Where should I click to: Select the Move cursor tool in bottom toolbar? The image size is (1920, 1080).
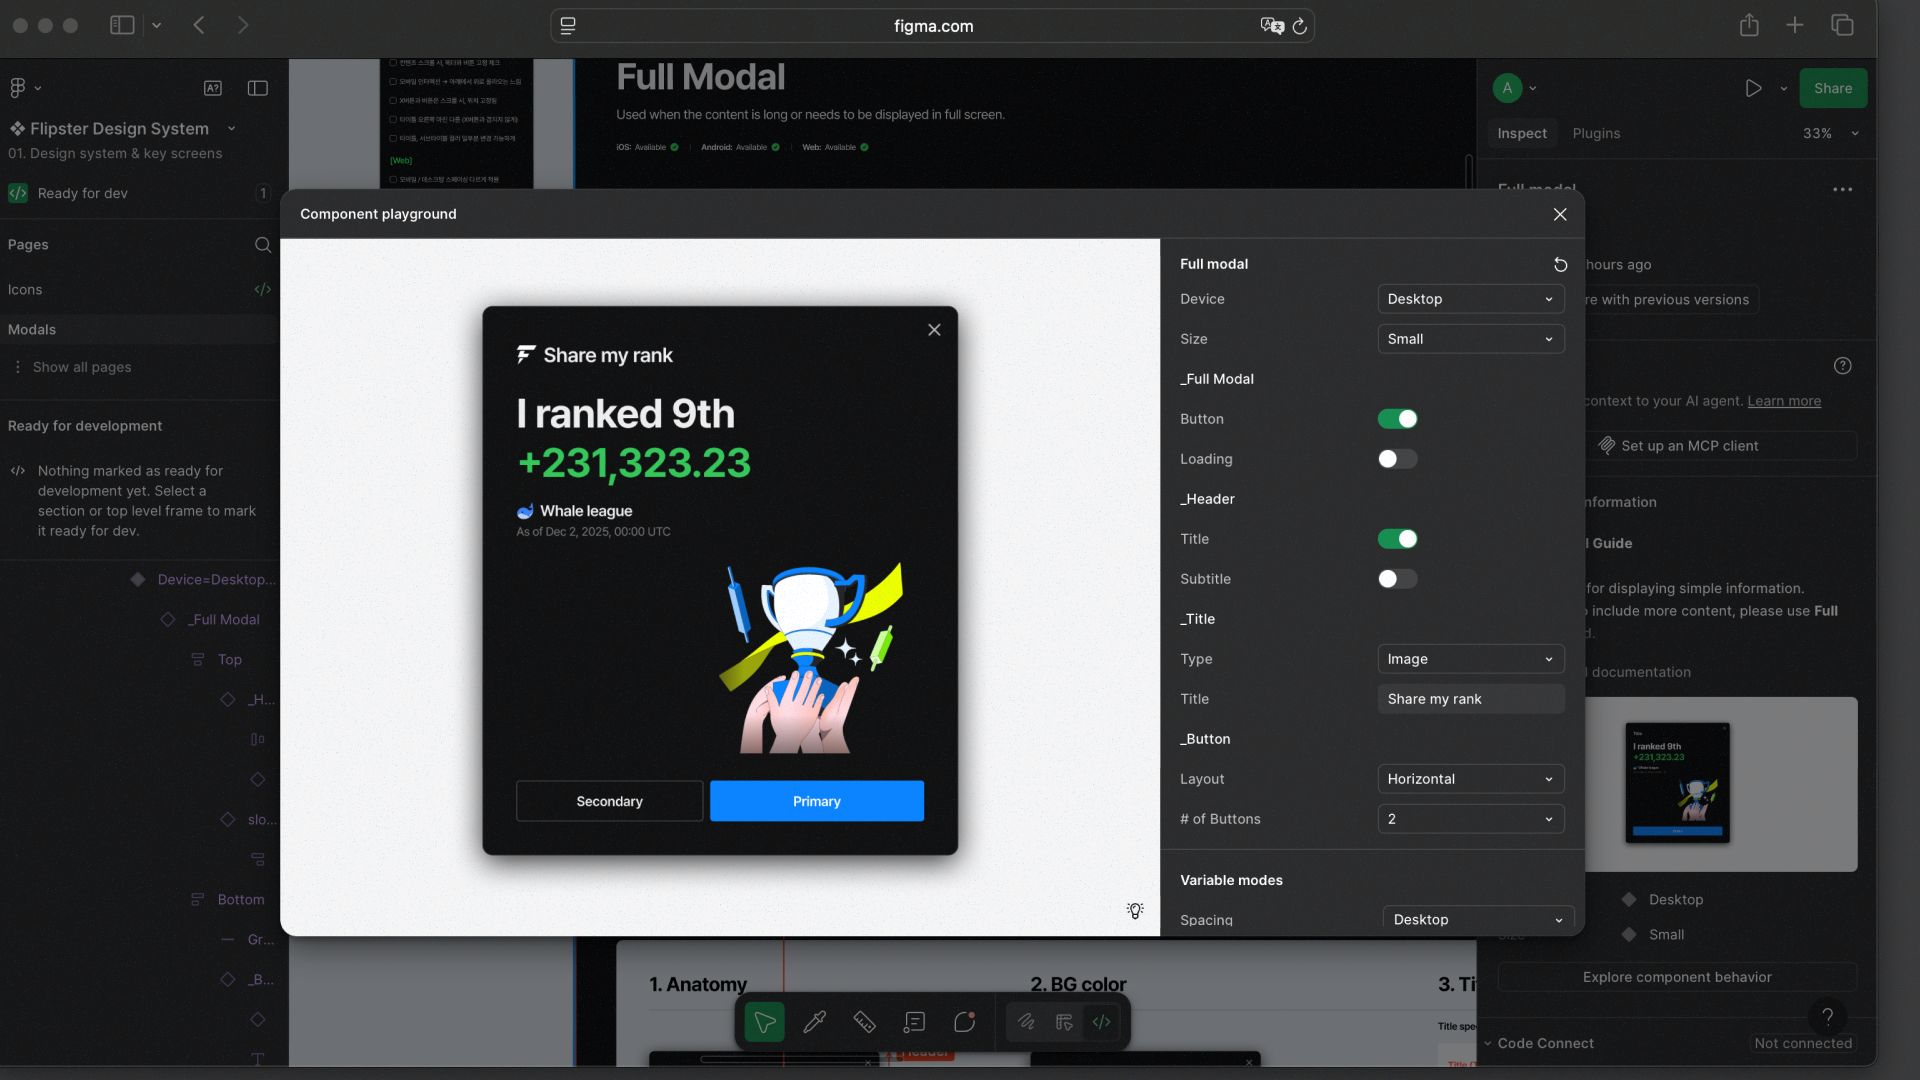pos(765,1022)
